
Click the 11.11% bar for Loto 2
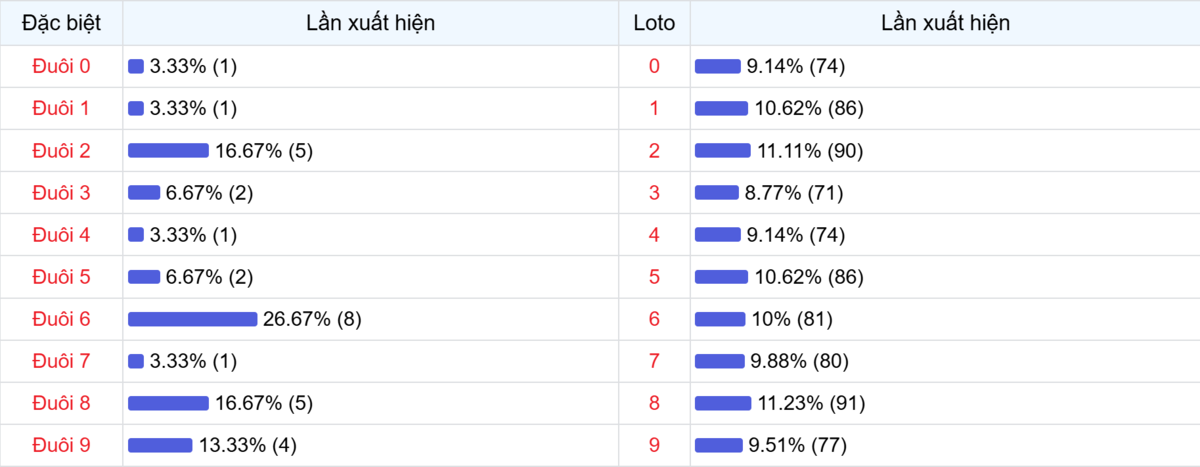(722, 151)
